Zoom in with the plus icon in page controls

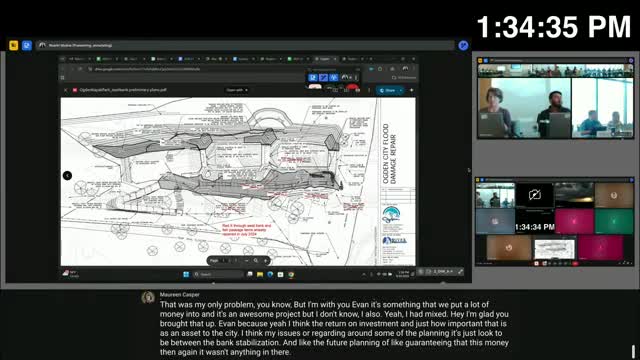(266, 260)
